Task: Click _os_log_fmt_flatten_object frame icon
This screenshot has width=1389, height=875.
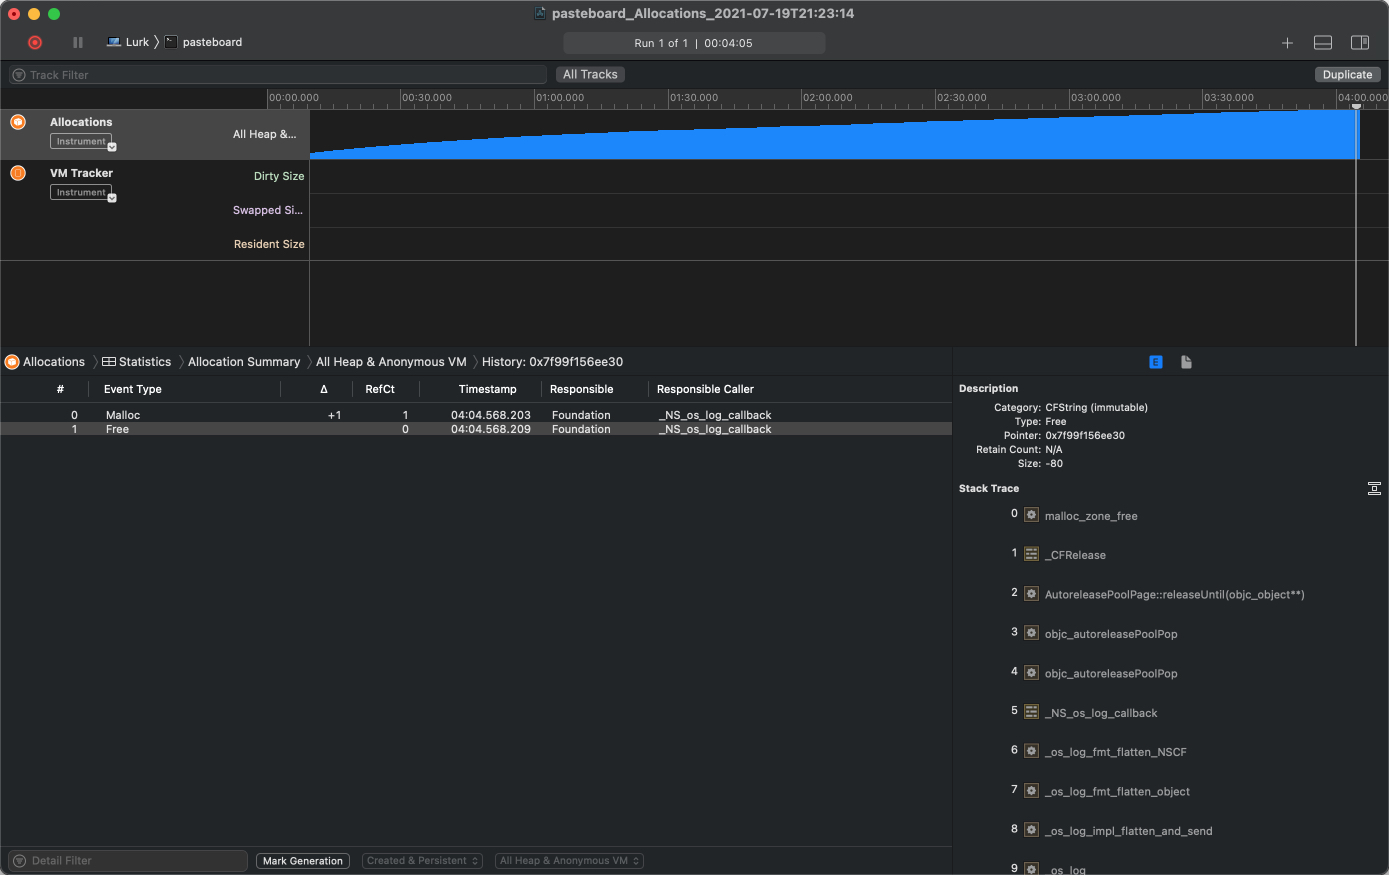Action: (1031, 791)
